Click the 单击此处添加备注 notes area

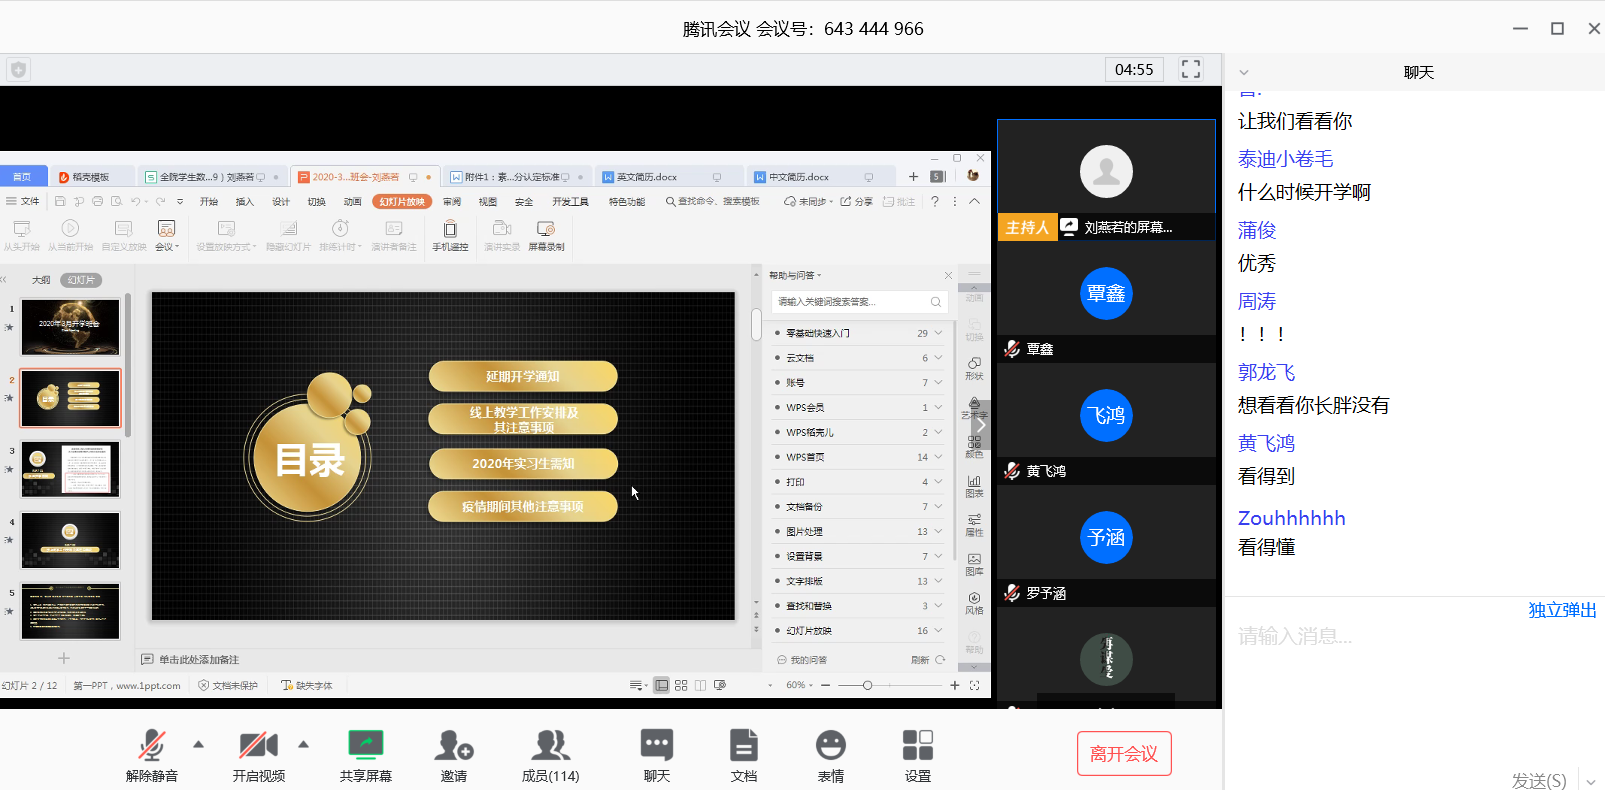click(x=199, y=660)
